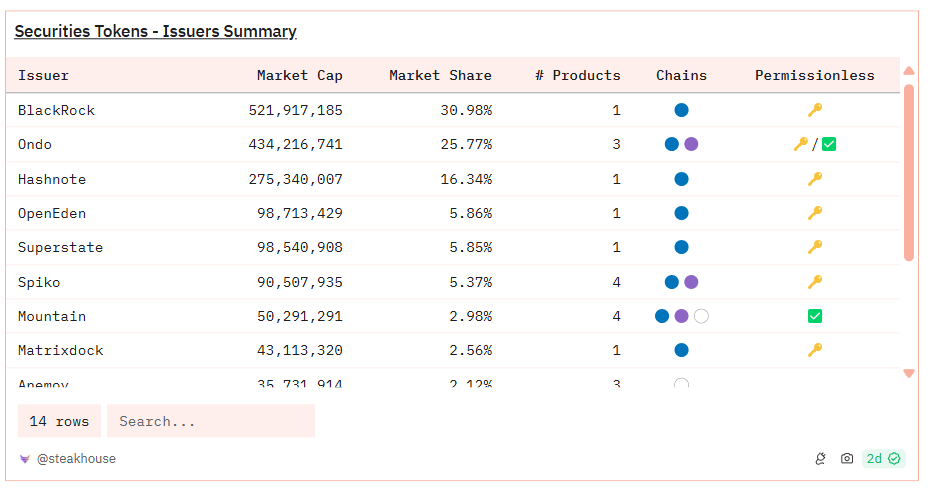Click Spiko's blue chain dot
The height and width of the screenshot is (489, 928).
pos(672,282)
